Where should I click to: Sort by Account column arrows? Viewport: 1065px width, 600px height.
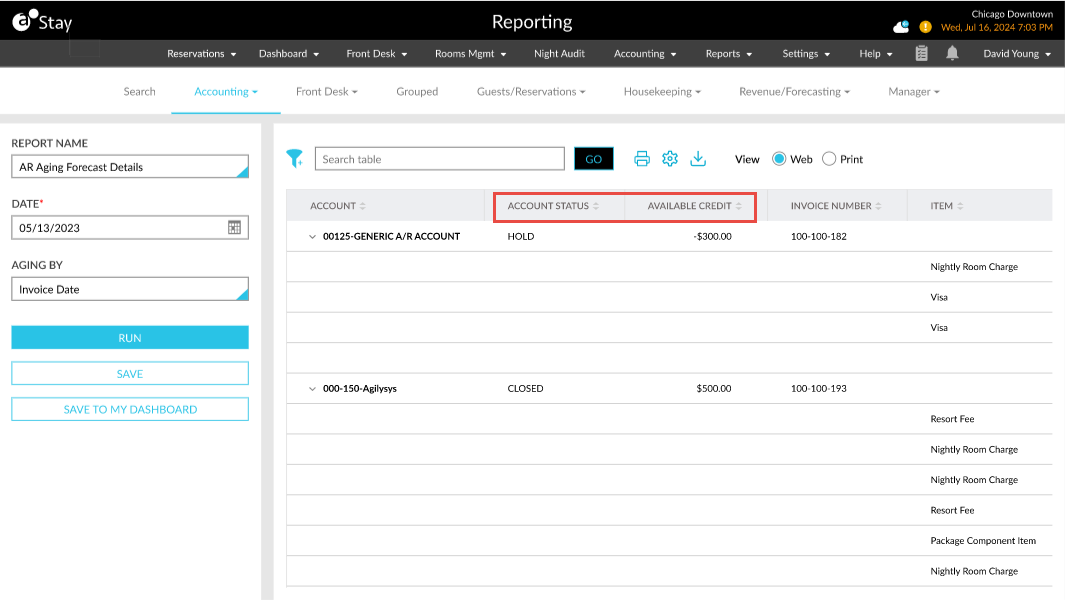[x=363, y=206]
